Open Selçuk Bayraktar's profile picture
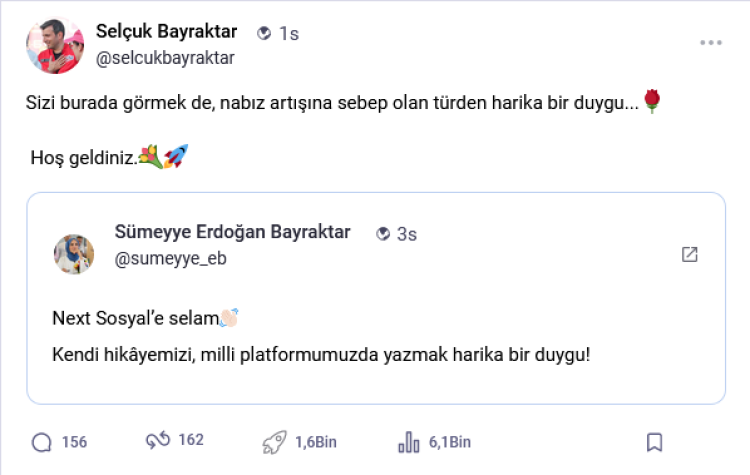750x475 pixels. tap(55, 45)
